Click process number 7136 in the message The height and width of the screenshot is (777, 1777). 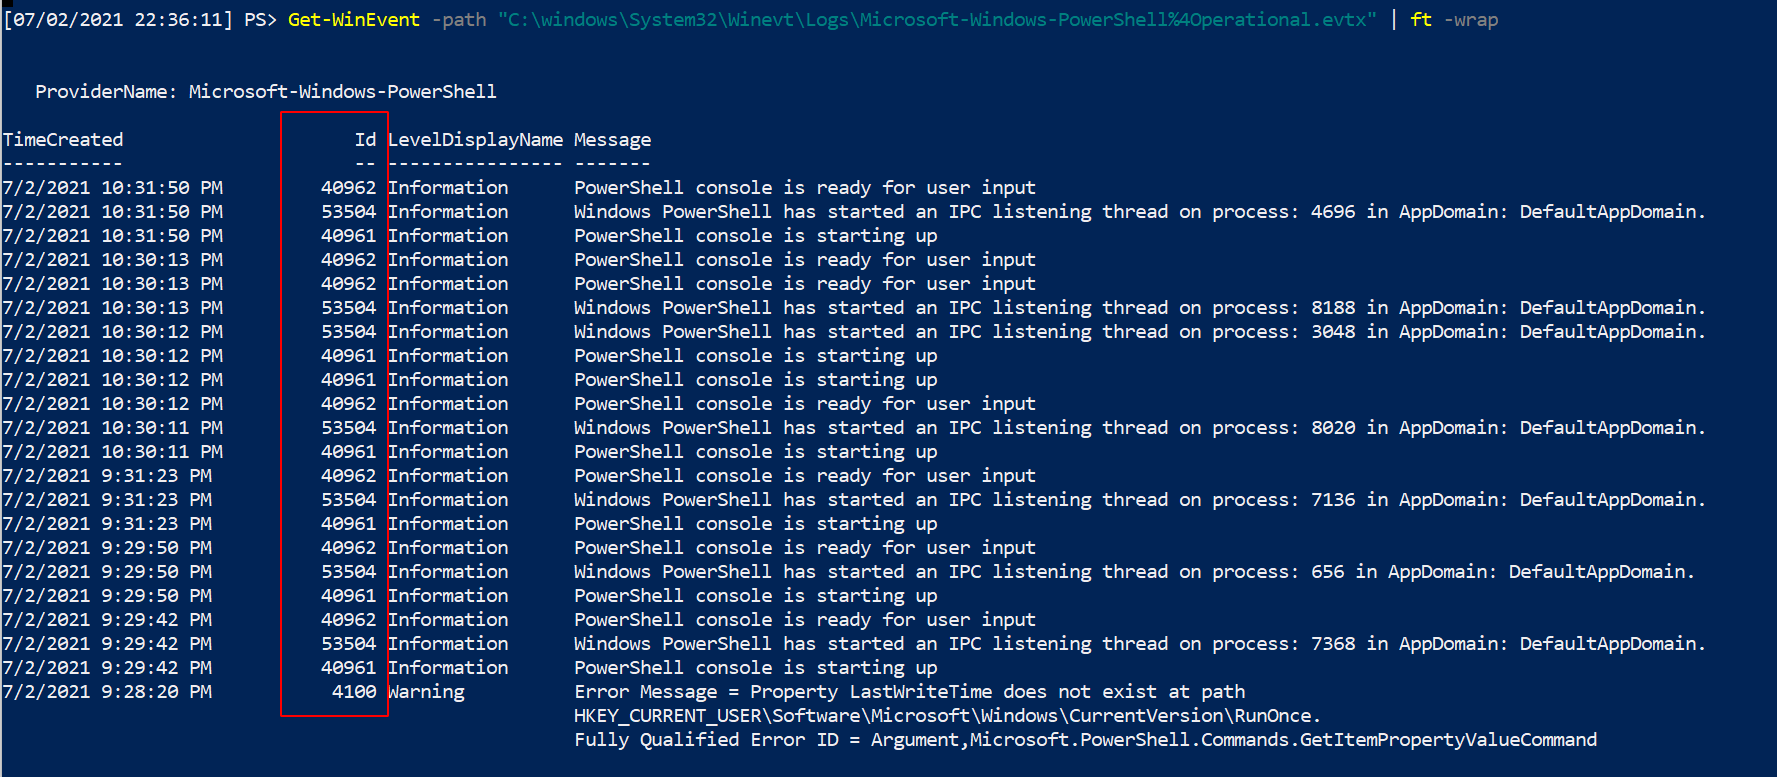click(x=1333, y=500)
